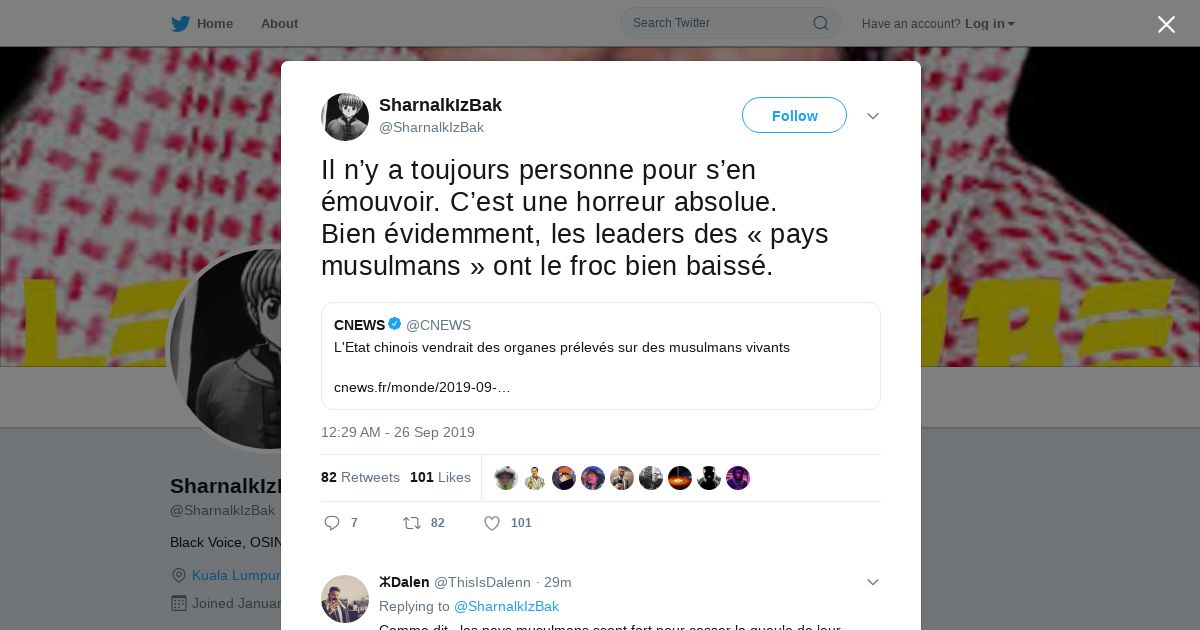
Task: Open SharnalkIzBak's avatar in tweet header
Action: [345, 117]
